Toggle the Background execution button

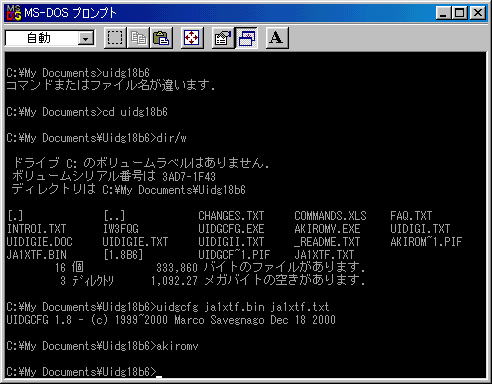[x=246, y=38]
